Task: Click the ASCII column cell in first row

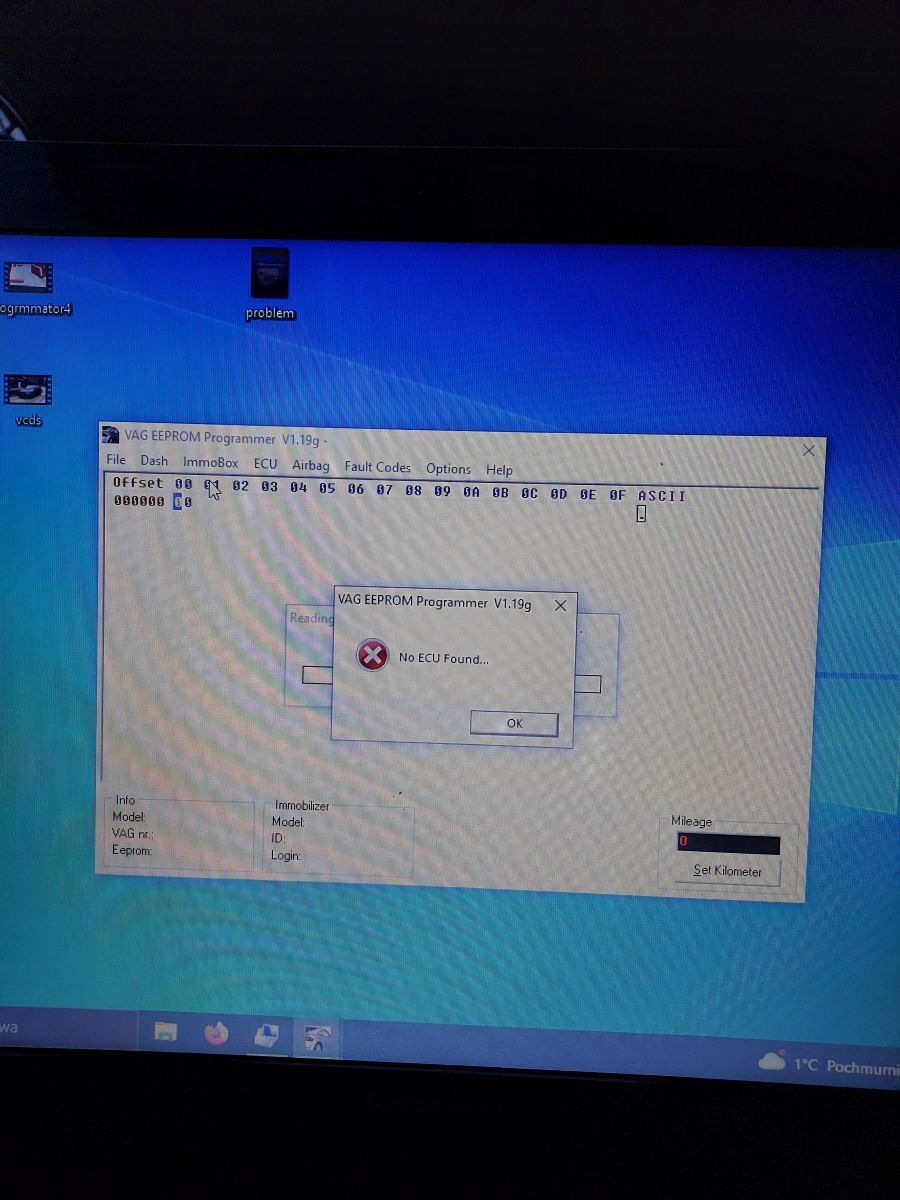Action: click(x=642, y=514)
